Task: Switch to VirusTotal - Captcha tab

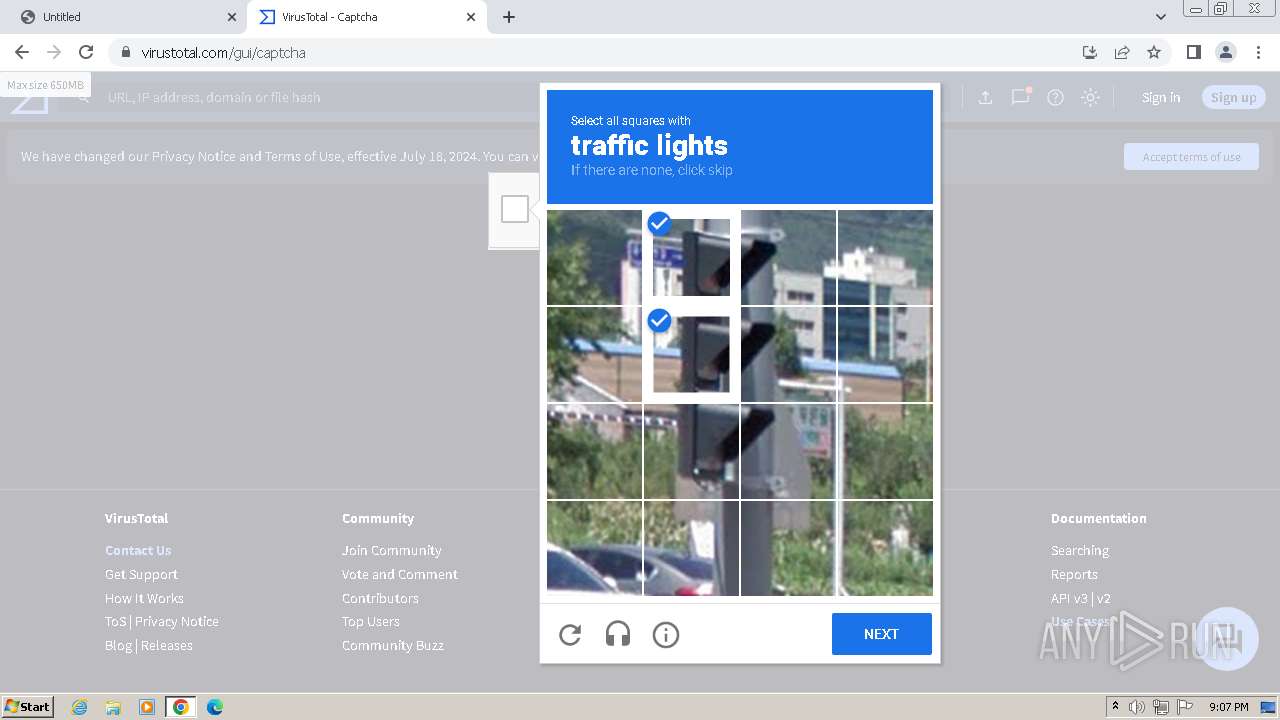Action: [x=365, y=17]
